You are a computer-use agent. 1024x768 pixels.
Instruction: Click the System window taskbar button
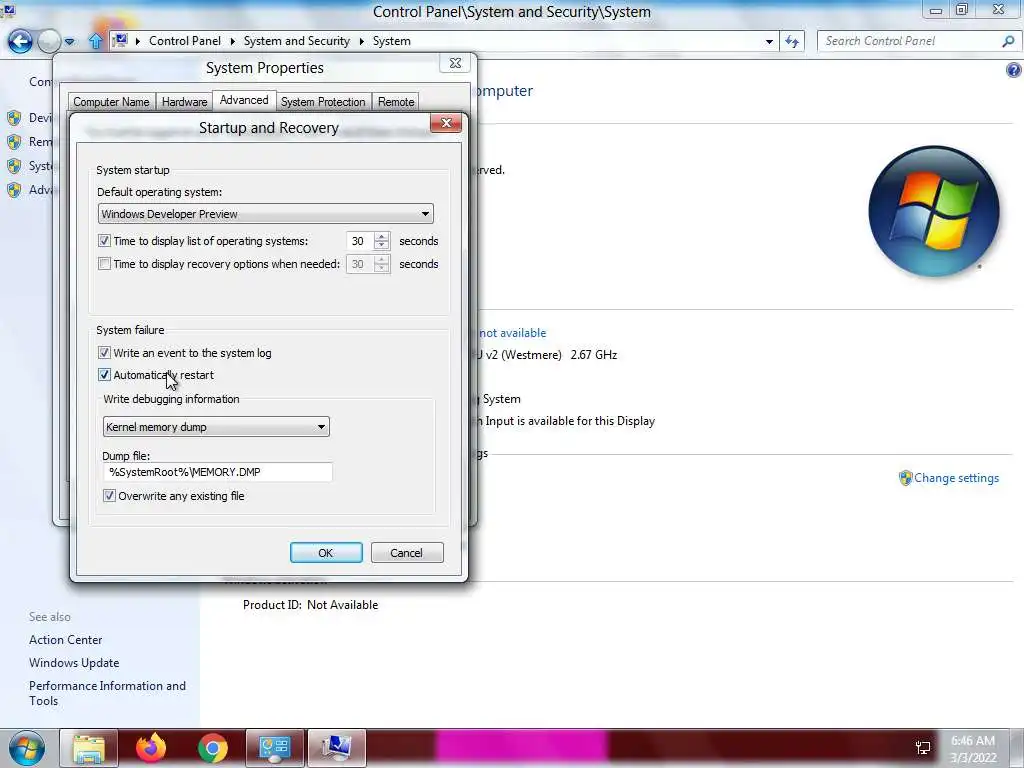(336, 748)
